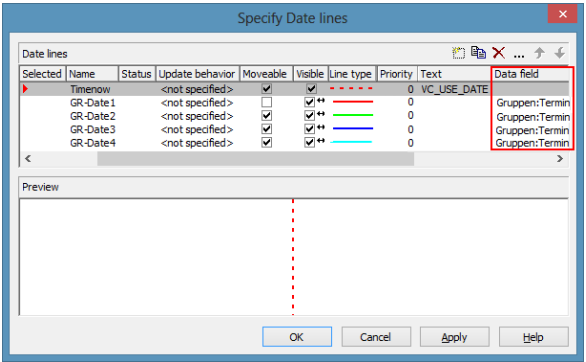The height and width of the screenshot is (362, 586).
Task: Click the Moveable column header
Action: 266,74
